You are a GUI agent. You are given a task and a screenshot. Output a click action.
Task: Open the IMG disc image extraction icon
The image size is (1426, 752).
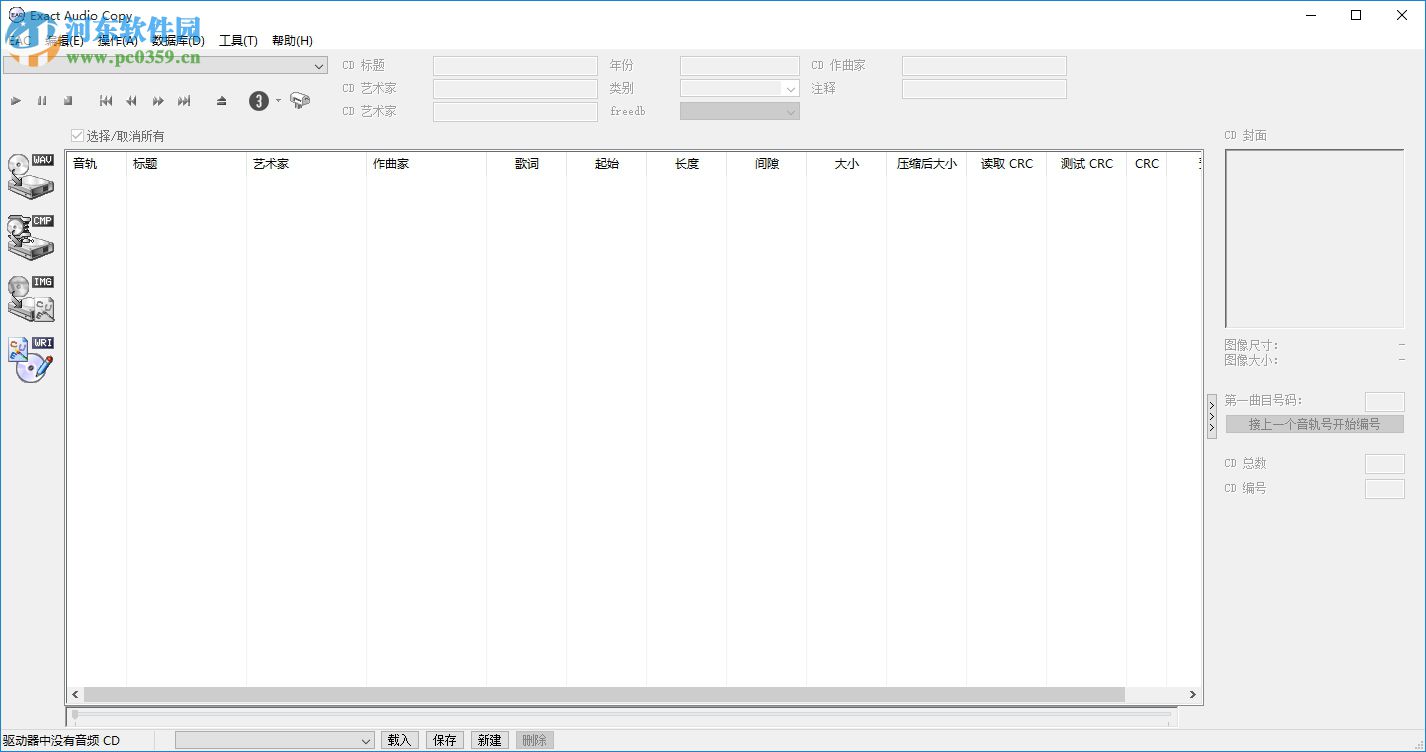(x=30, y=297)
